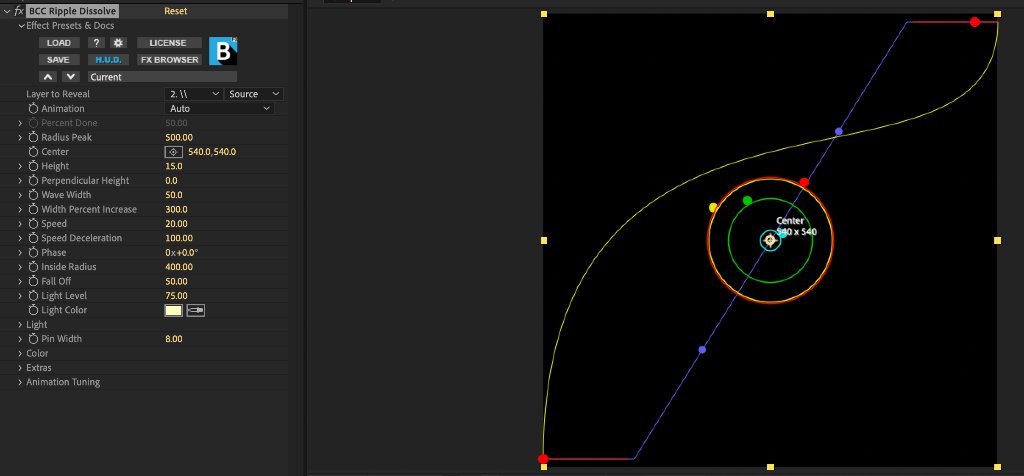Edit Center value 540.0,540.0
Viewport: 1024px width, 476px height.
(212, 151)
